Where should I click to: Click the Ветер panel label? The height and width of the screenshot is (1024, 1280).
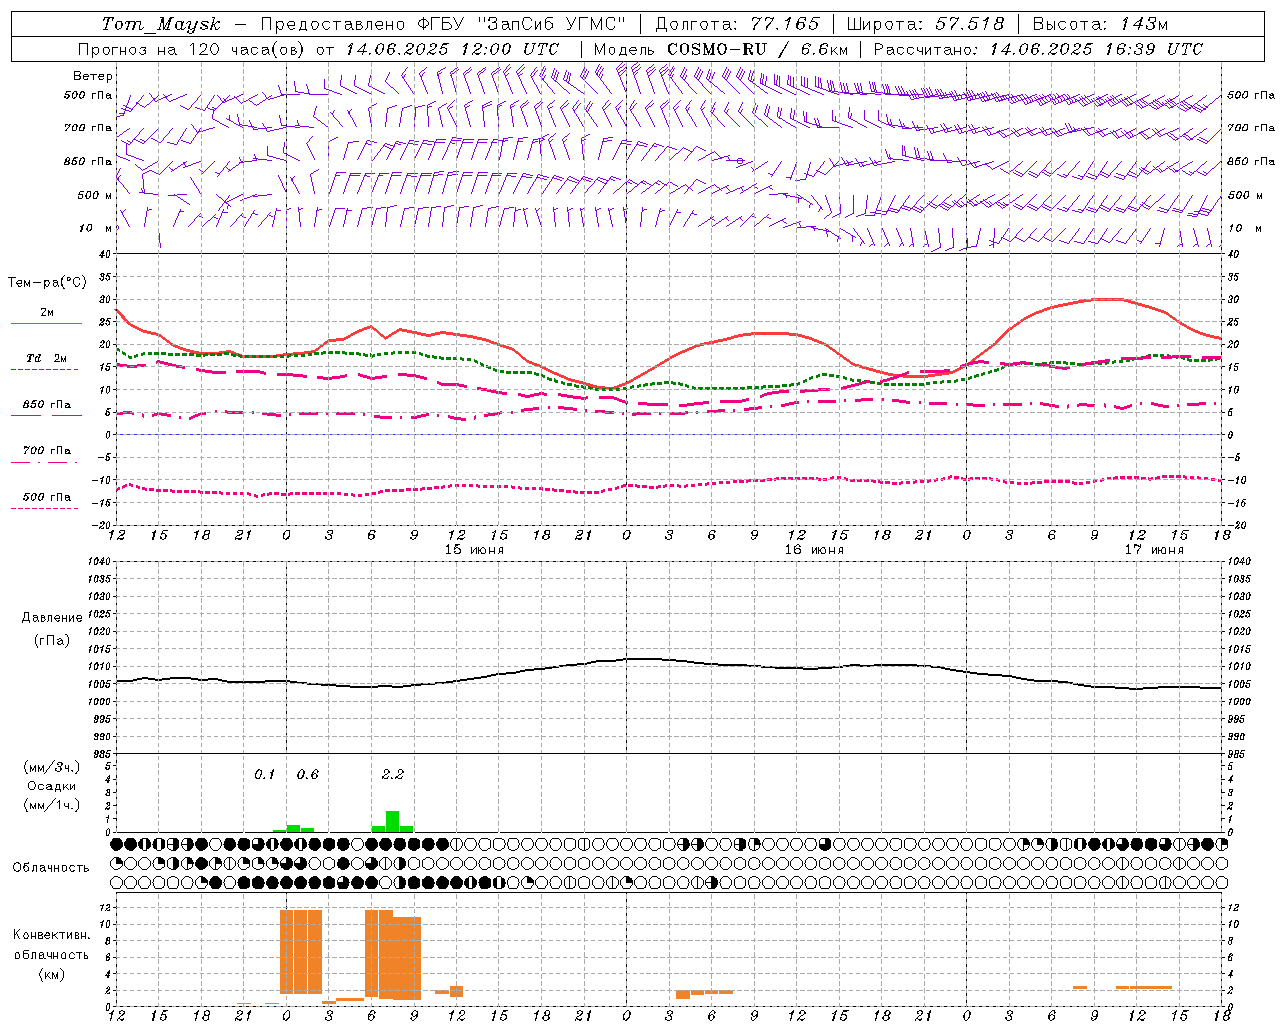[93, 76]
